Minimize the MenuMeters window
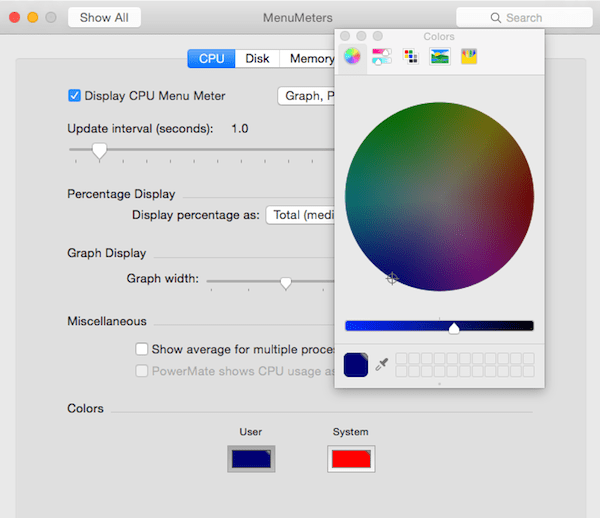This screenshot has width=600, height=518. [x=33, y=17]
